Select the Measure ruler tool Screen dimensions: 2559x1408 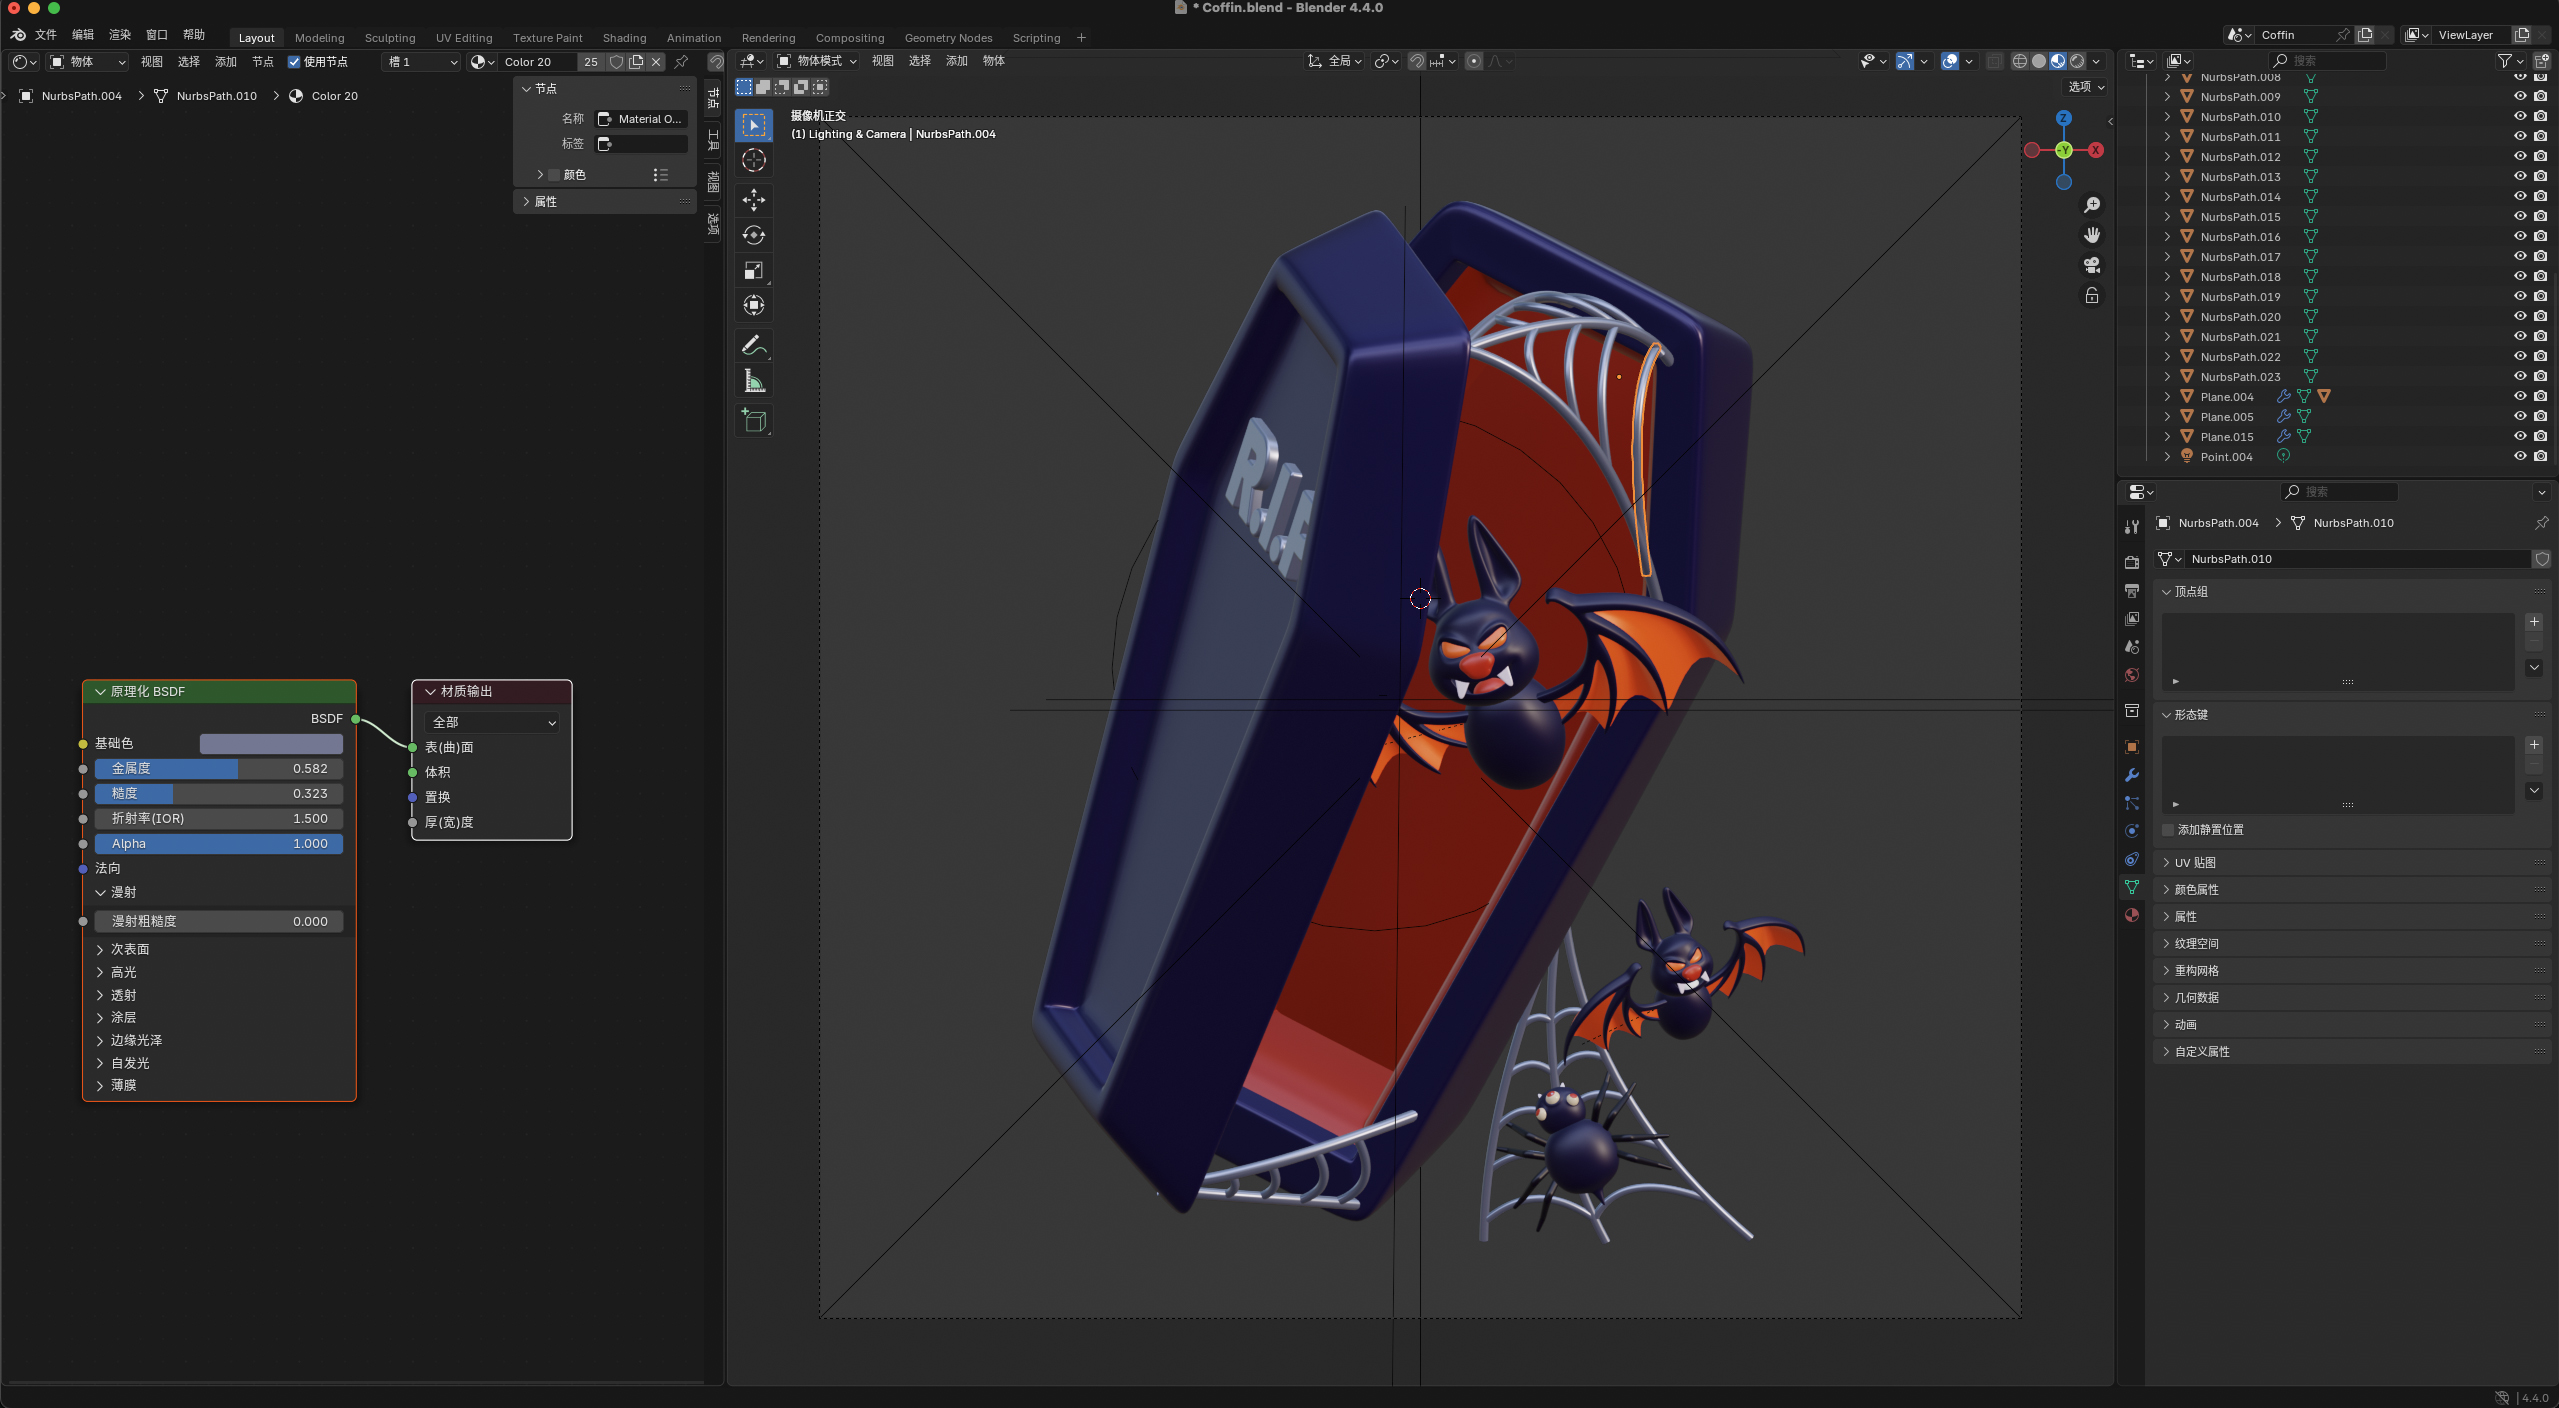[754, 381]
